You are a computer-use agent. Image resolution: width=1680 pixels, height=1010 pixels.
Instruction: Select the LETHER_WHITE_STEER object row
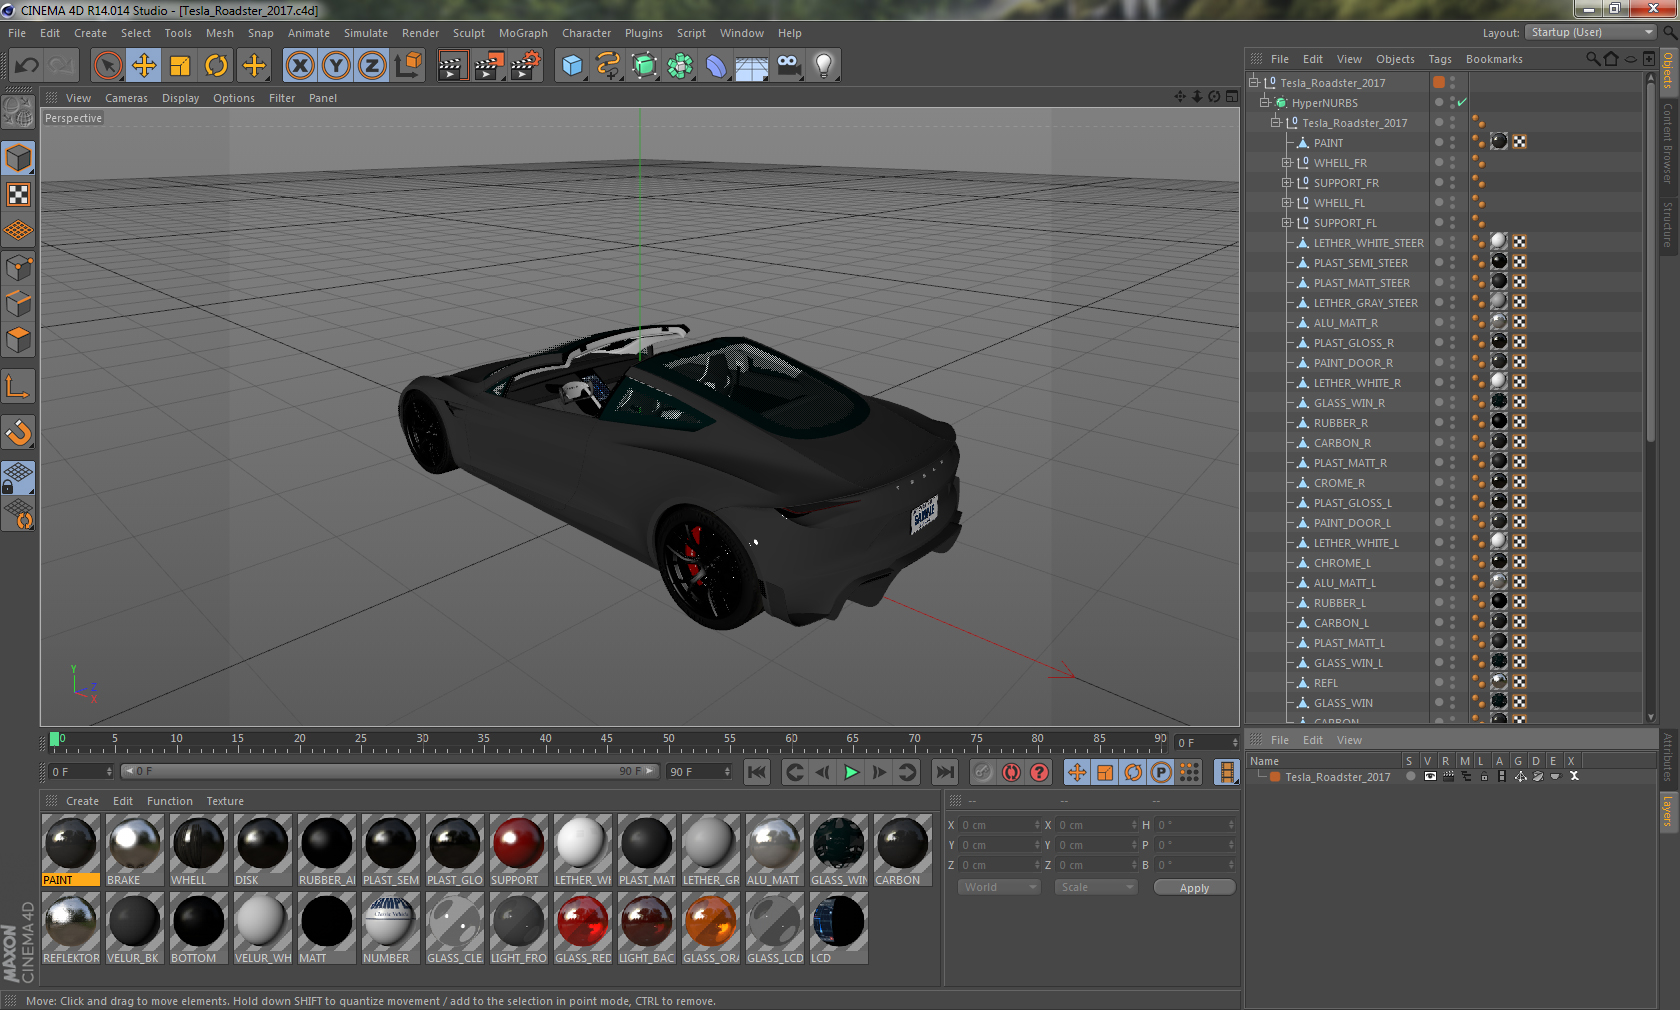coord(1368,243)
